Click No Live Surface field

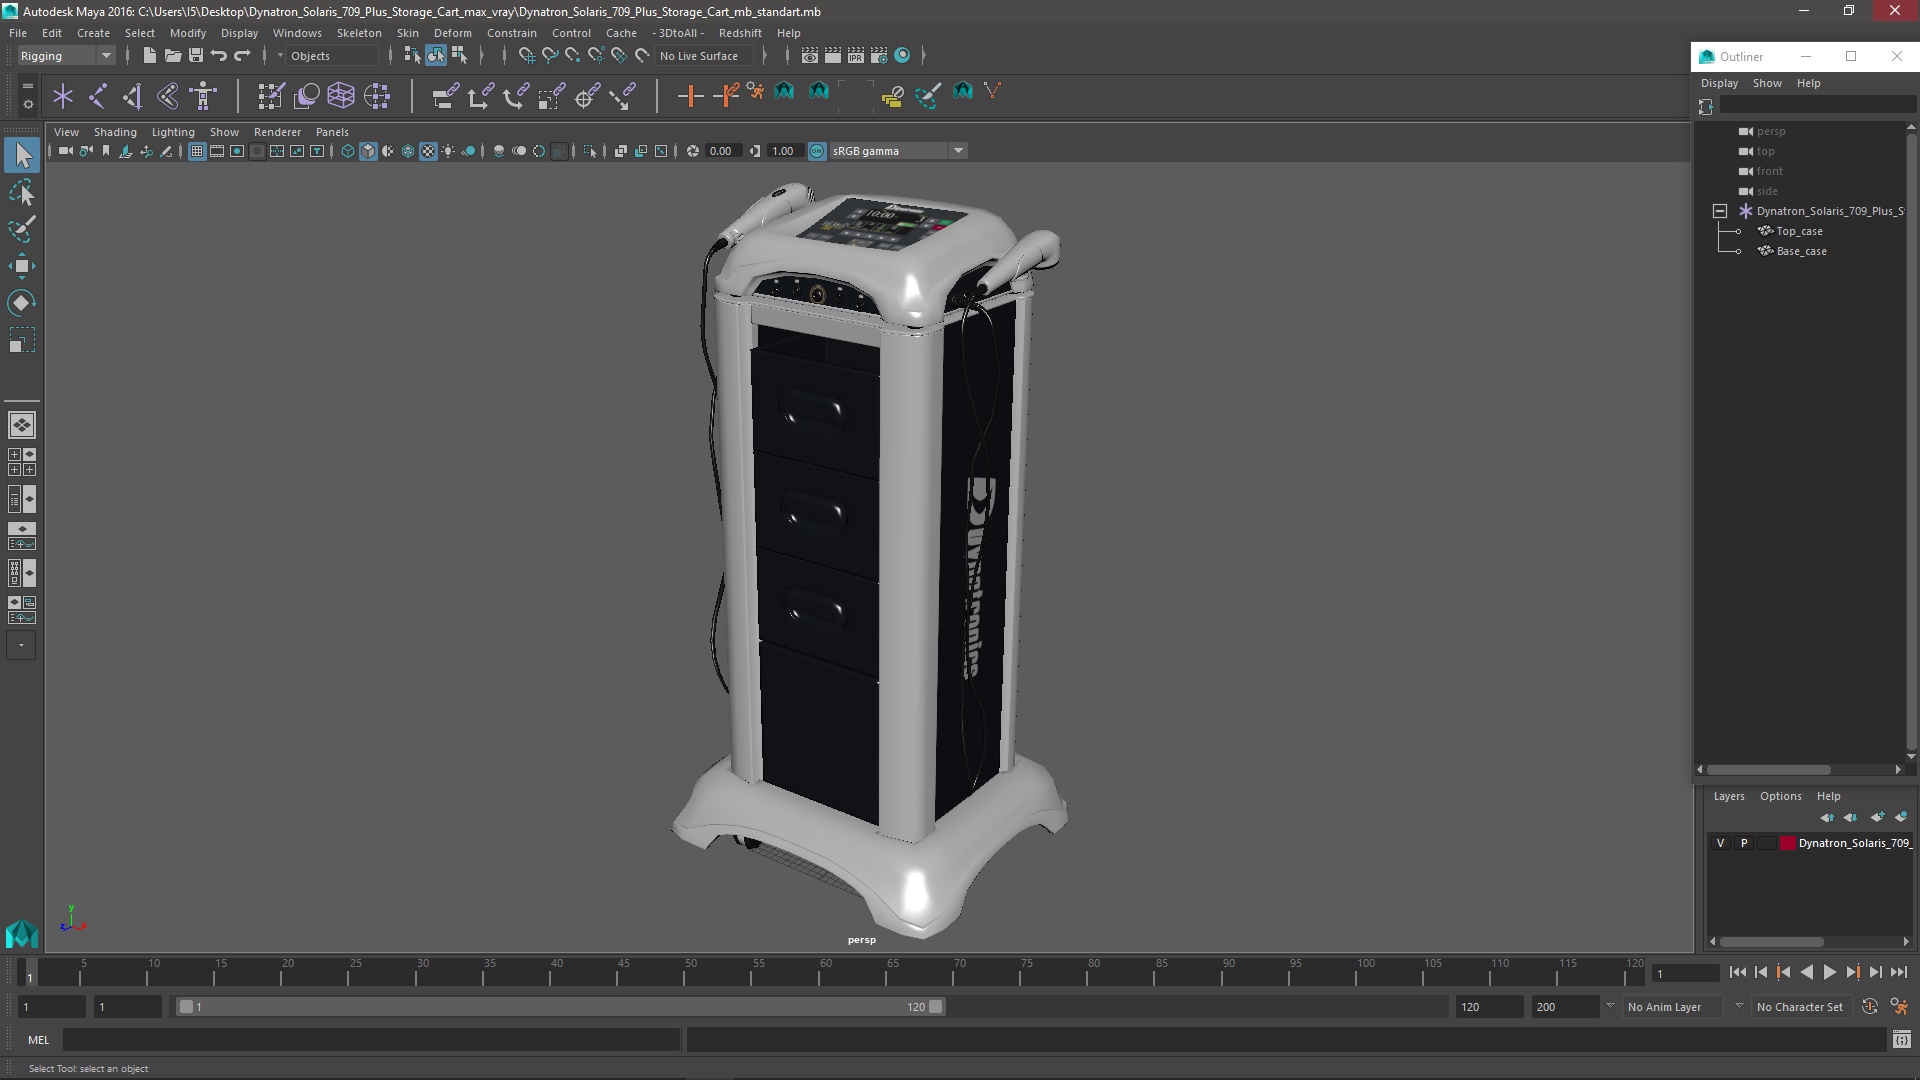click(x=705, y=56)
